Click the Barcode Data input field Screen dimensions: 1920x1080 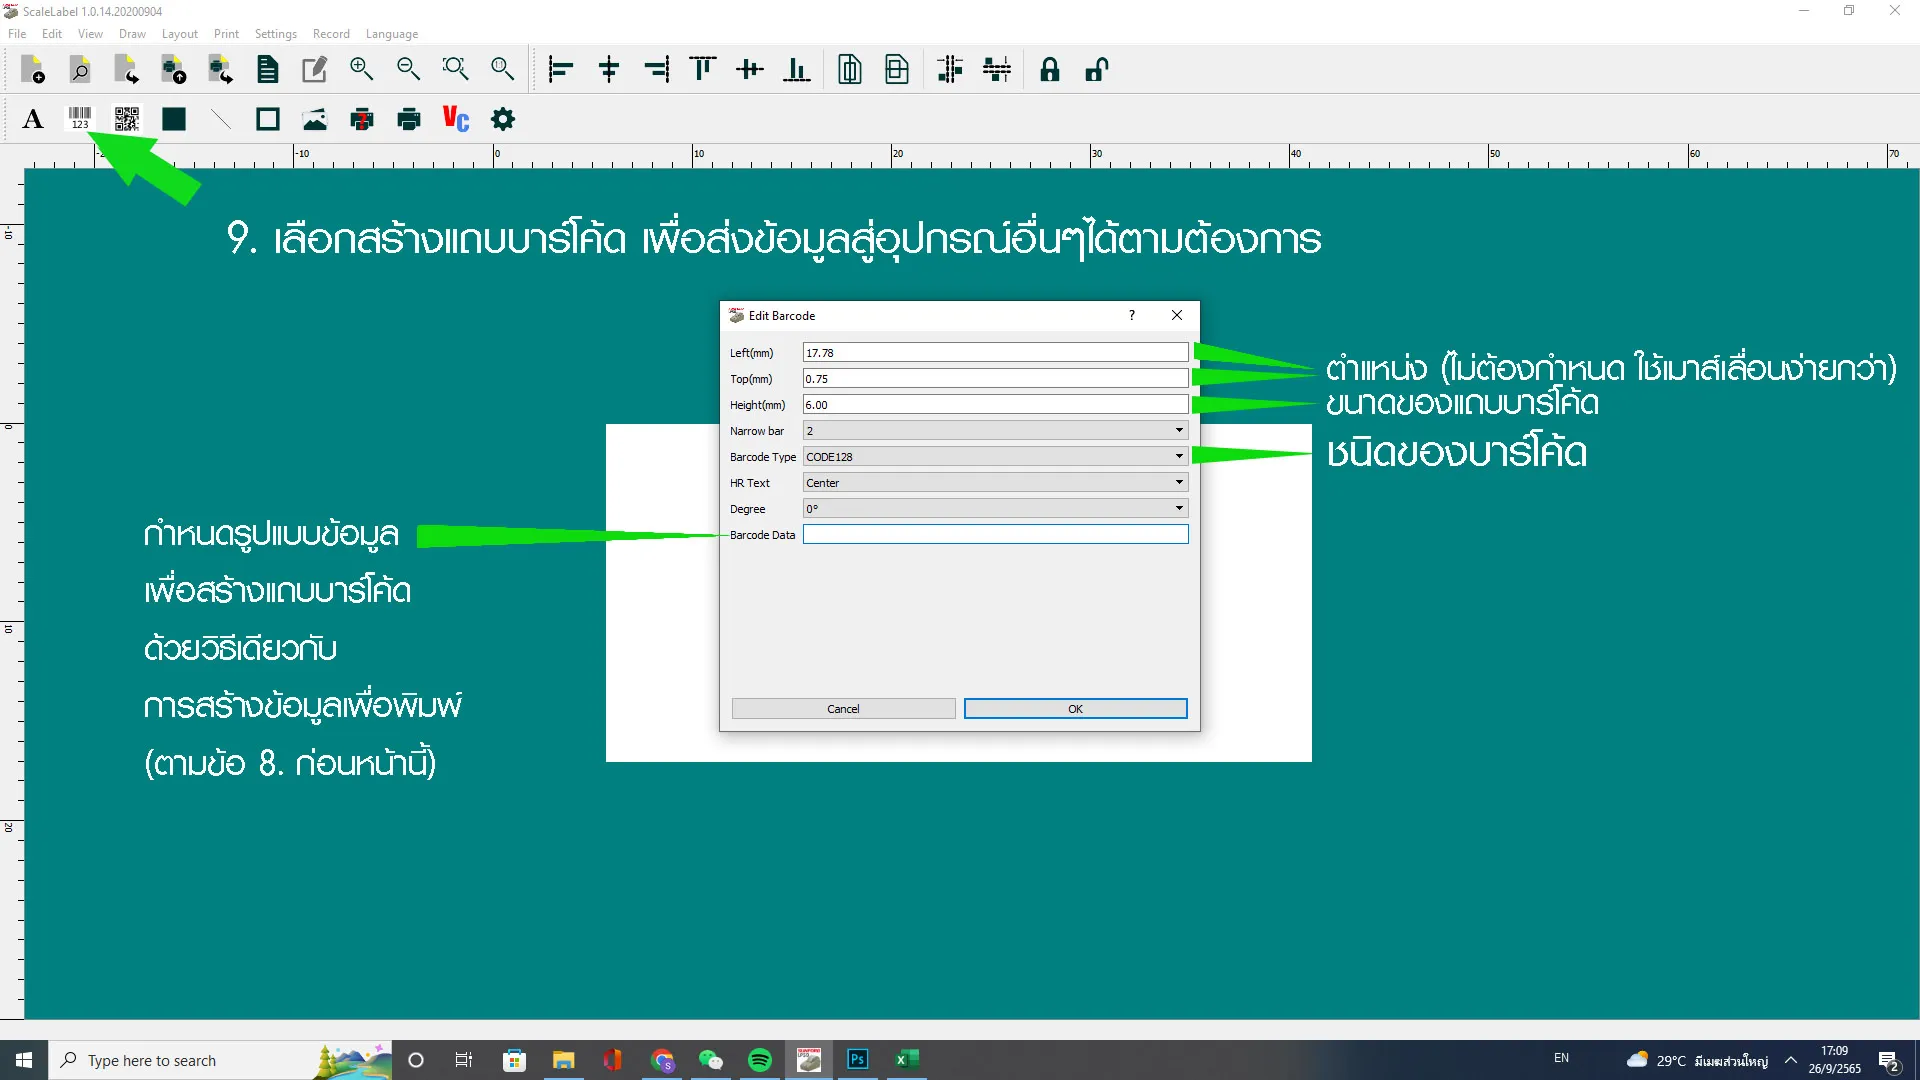pyautogui.click(x=995, y=535)
